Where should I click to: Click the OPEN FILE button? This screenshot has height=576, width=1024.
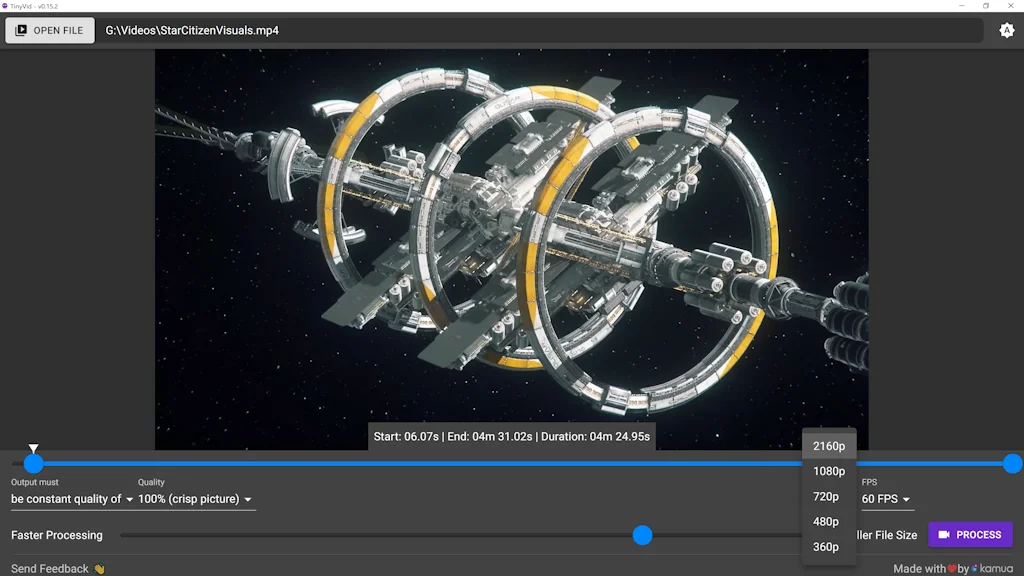tap(49, 30)
